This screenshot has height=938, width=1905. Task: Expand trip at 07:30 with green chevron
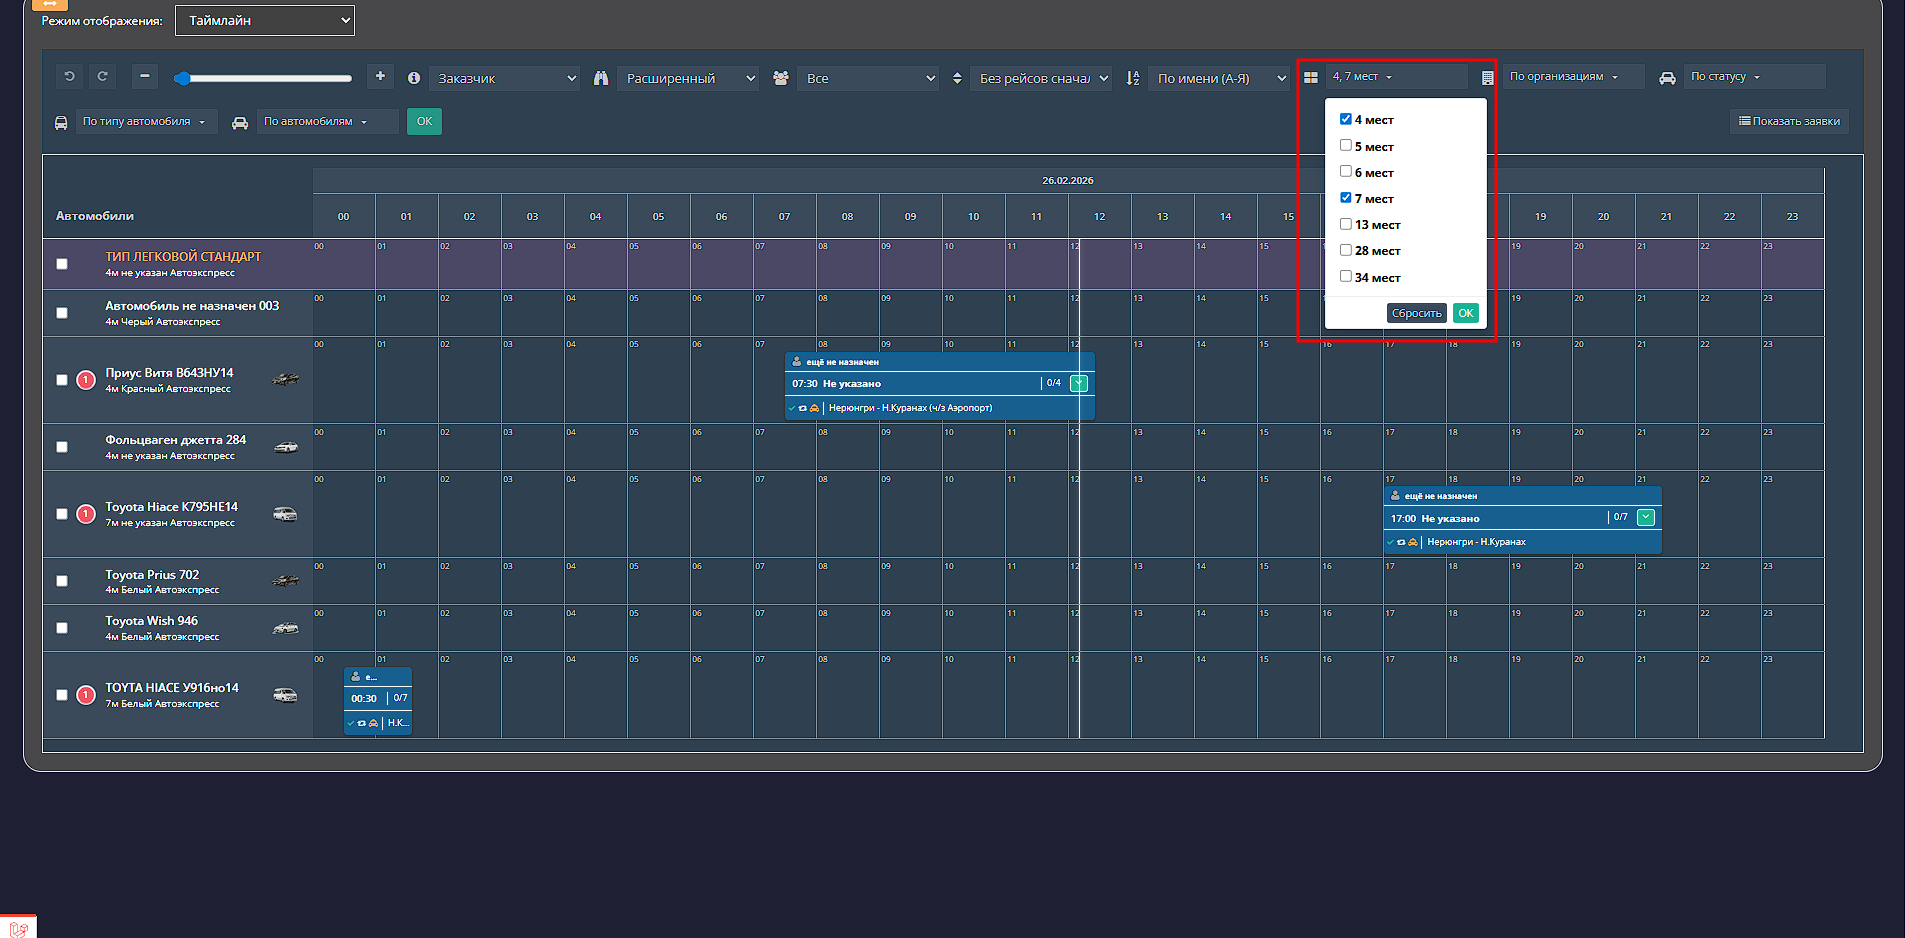1079,383
